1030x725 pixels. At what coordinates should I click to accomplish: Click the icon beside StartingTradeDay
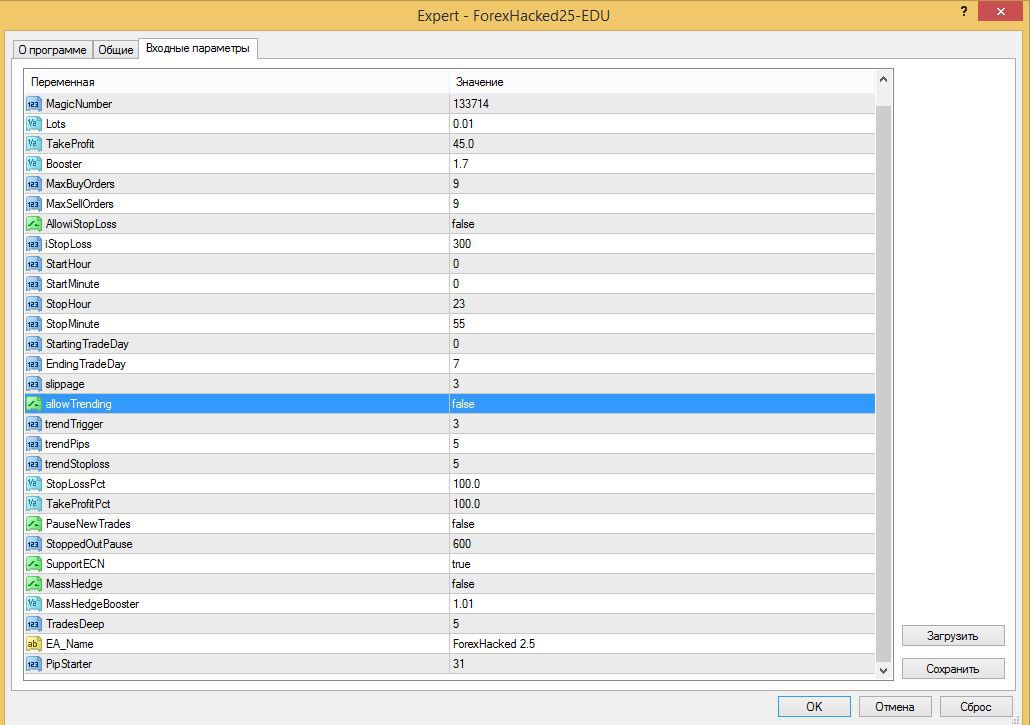pos(34,344)
